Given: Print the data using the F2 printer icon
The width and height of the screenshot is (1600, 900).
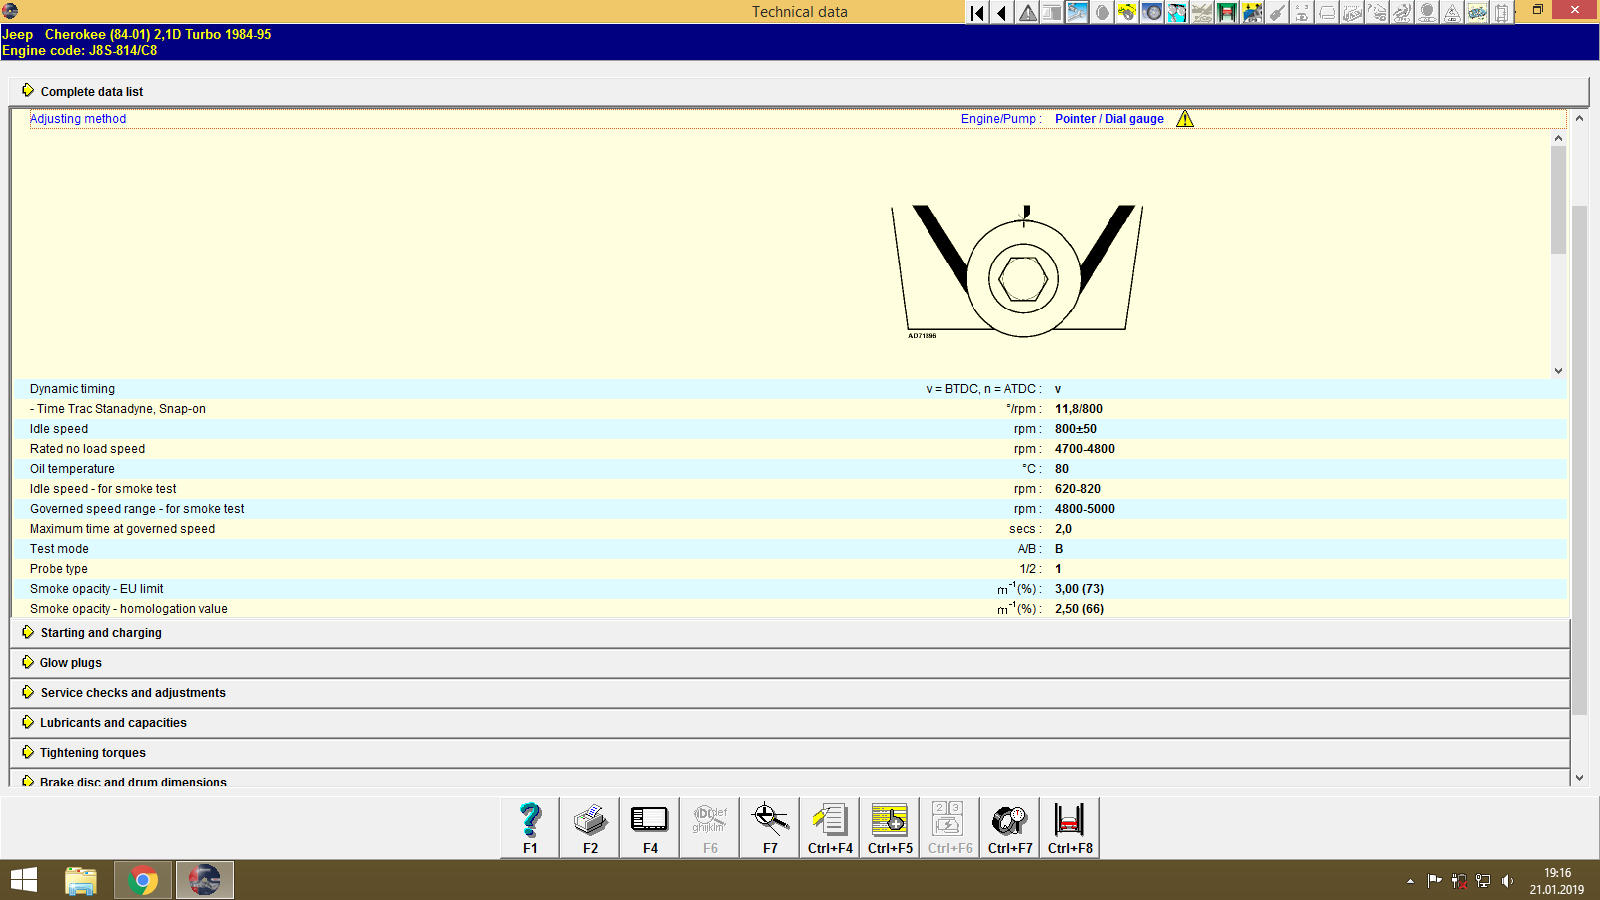Looking at the screenshot, I should 589,827.
